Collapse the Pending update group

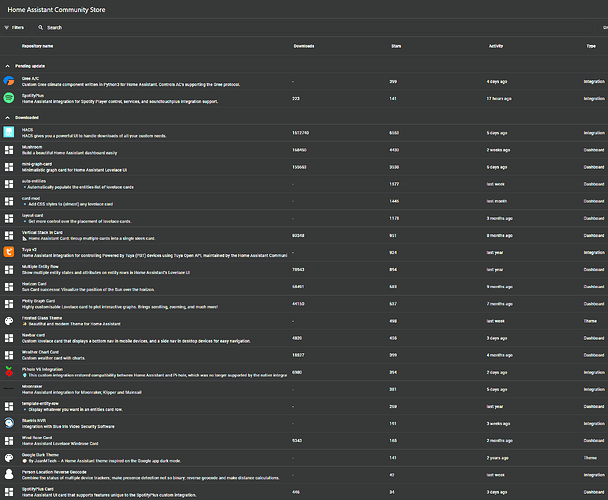point(7,63)
